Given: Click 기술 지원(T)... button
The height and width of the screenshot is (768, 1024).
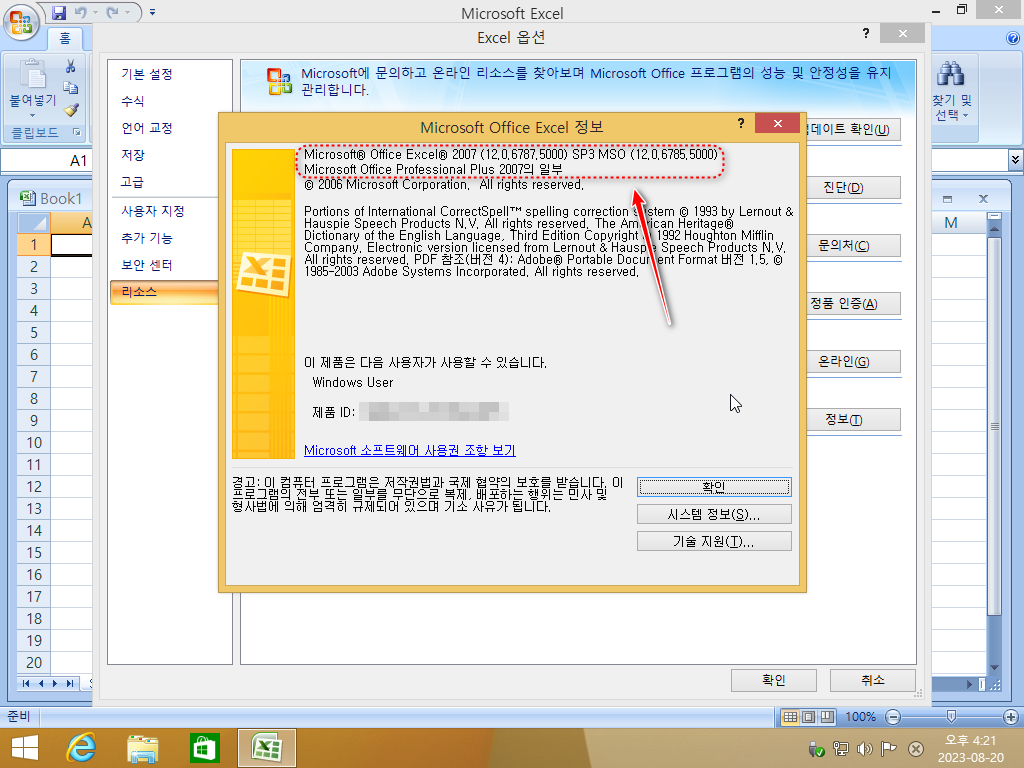Looking at the screenshot, I should [714, 541].
